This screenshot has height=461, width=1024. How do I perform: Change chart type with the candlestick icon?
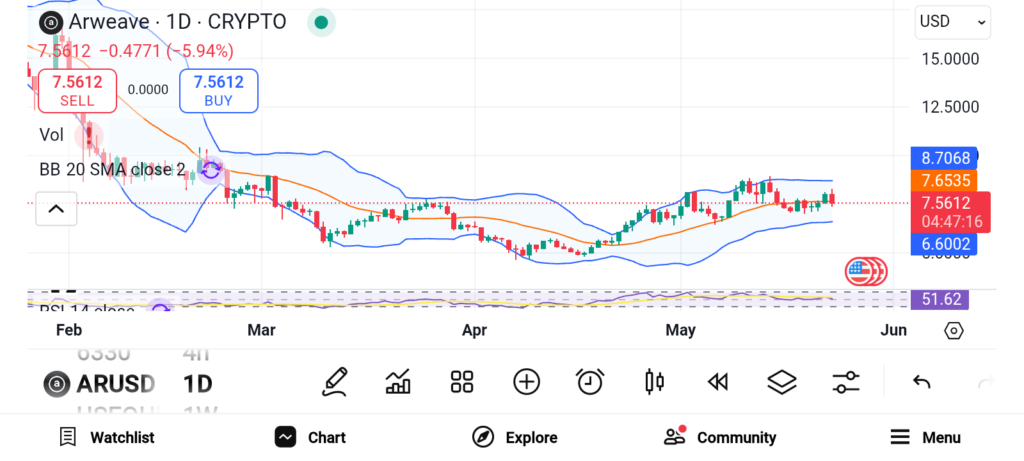click(x=654, y=382)
